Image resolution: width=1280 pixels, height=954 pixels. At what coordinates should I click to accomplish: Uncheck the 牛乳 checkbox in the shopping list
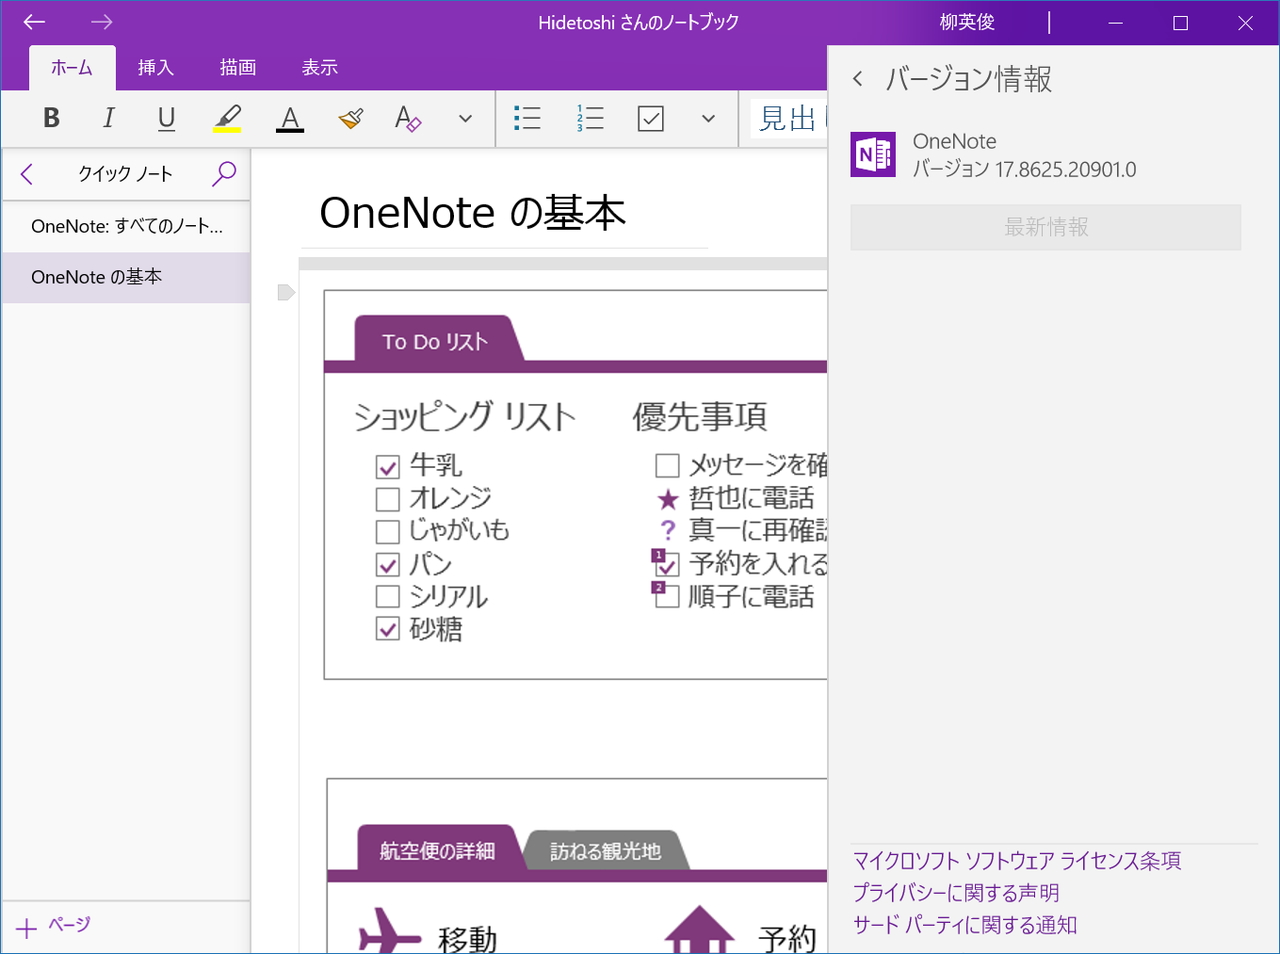click(388, 466)
